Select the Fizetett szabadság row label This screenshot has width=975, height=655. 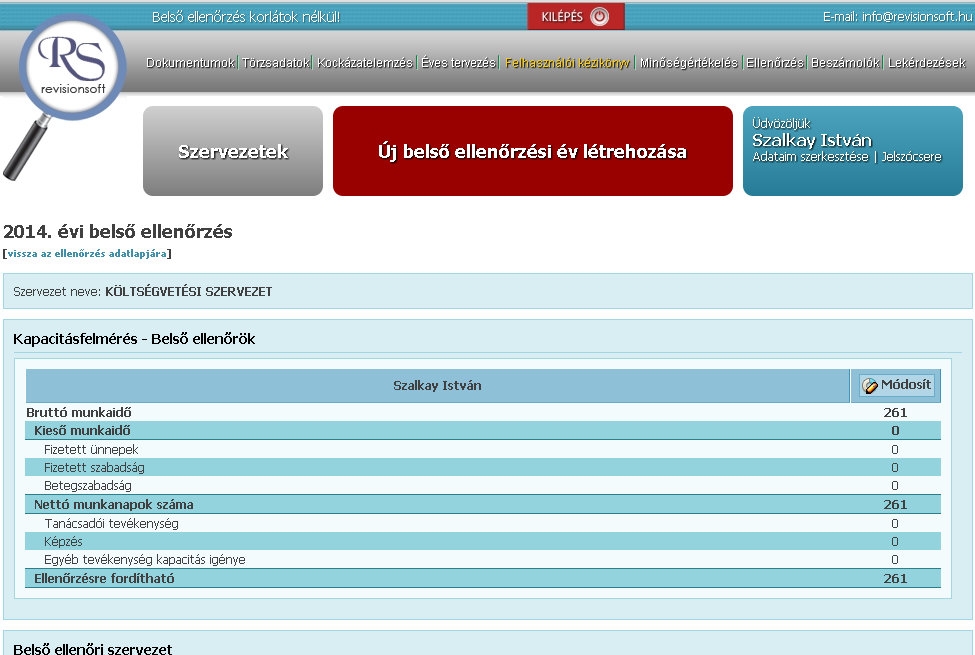(x=95, y=468)
